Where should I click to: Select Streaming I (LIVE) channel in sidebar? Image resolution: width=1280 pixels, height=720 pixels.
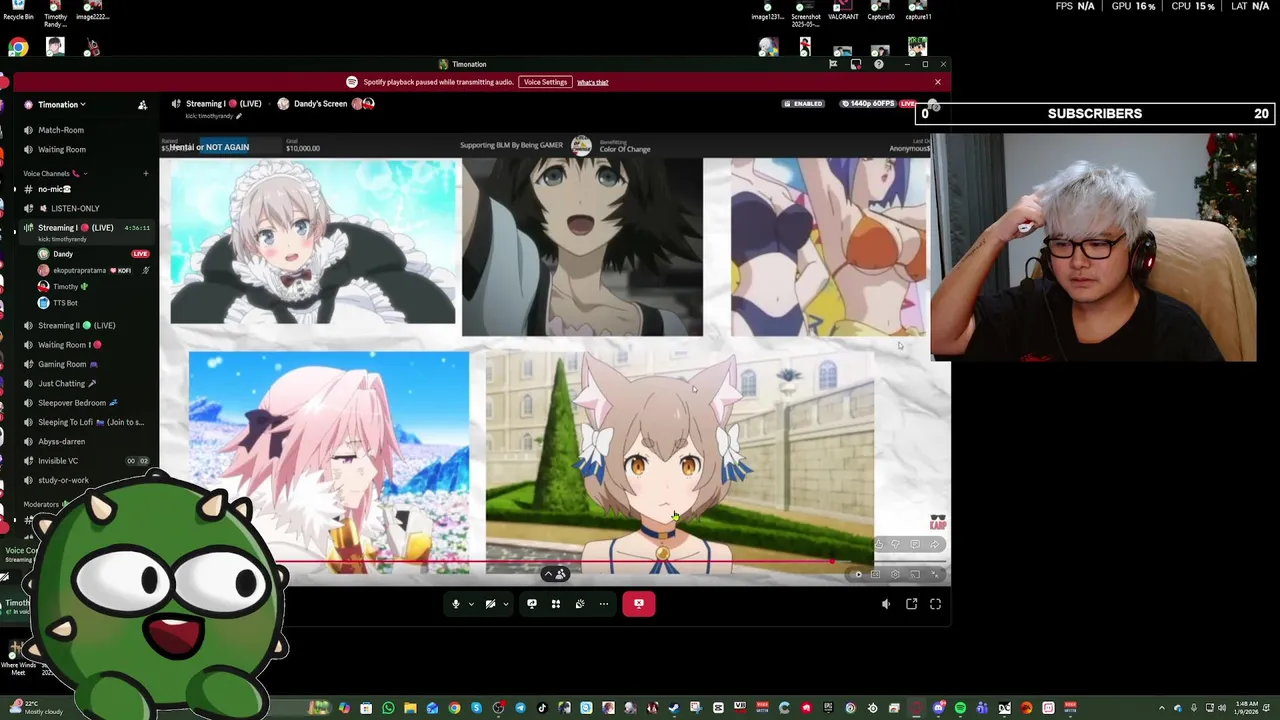point(85,231)
